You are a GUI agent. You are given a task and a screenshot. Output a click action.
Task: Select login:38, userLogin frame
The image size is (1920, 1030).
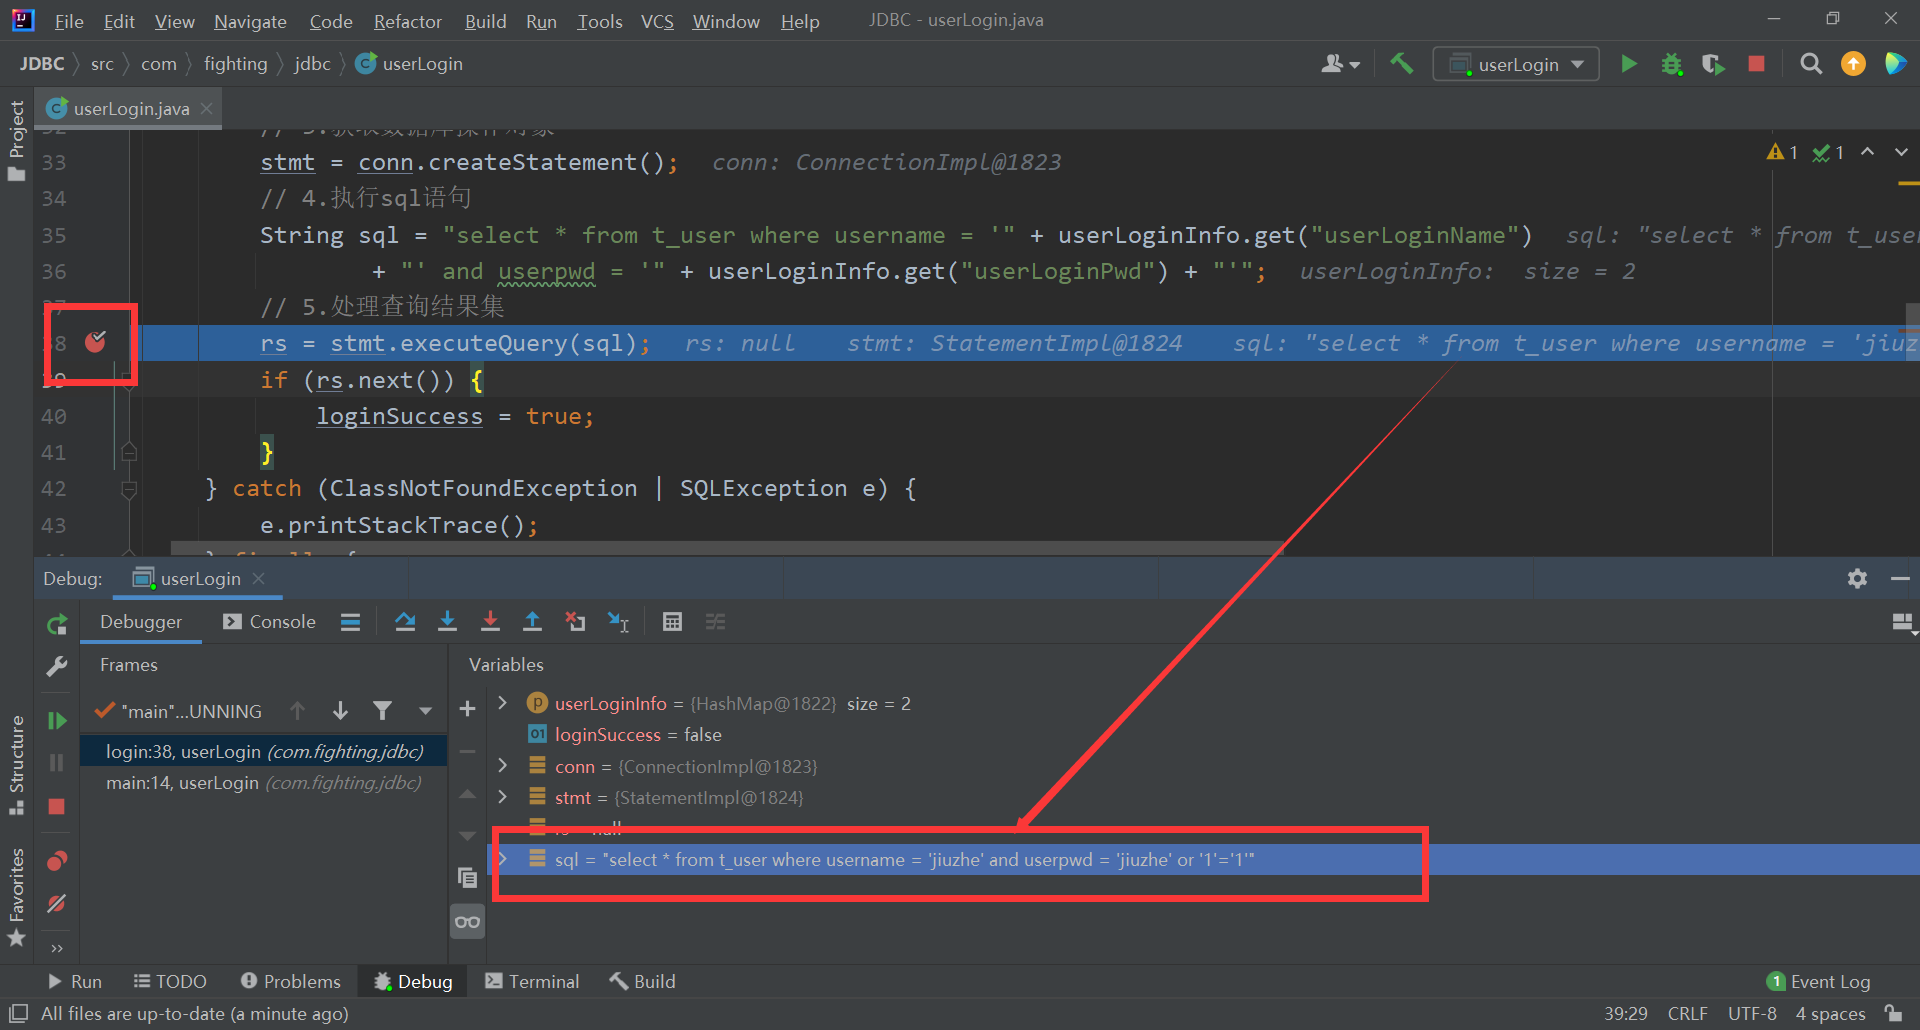(264, 751)
